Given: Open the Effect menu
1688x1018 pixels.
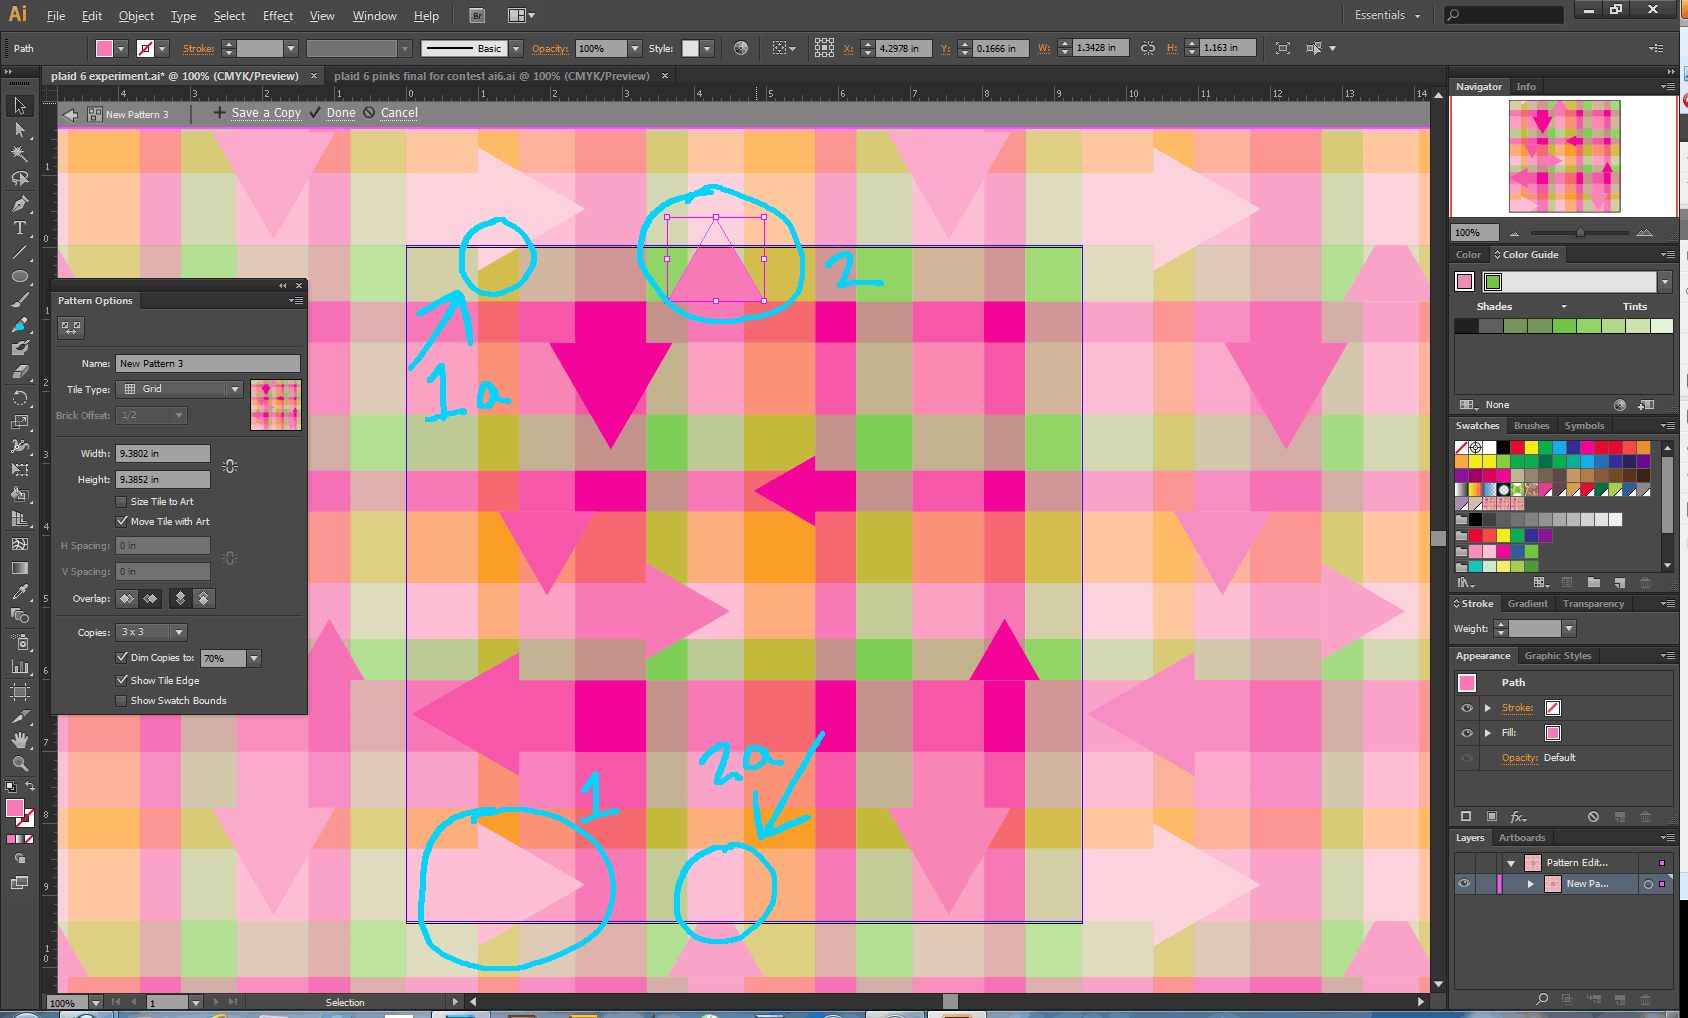Looking at the screenshot, I should 277,16.
